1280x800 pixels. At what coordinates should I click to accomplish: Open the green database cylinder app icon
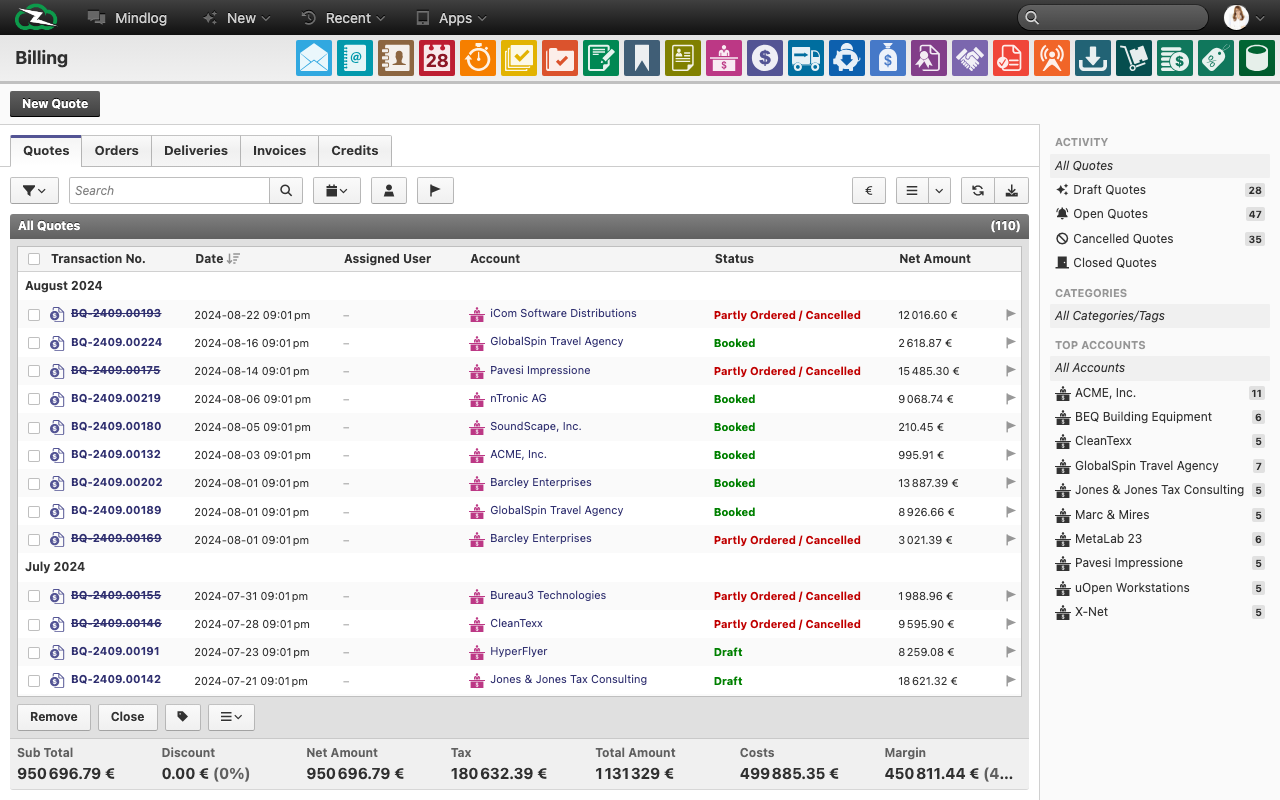(1257, 58)
